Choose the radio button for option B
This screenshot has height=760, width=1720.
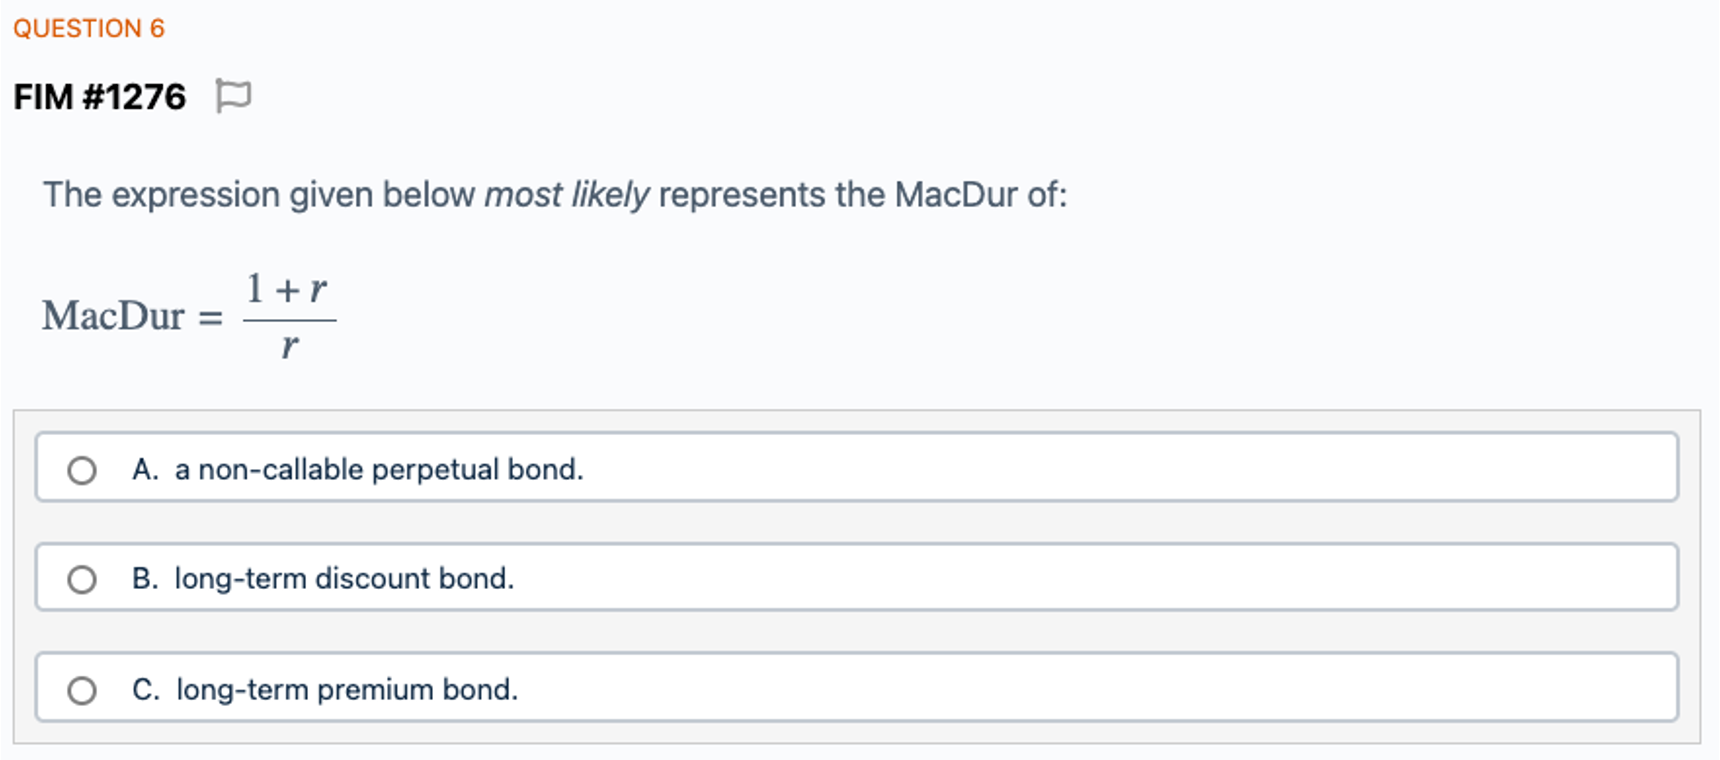[82, 579]
